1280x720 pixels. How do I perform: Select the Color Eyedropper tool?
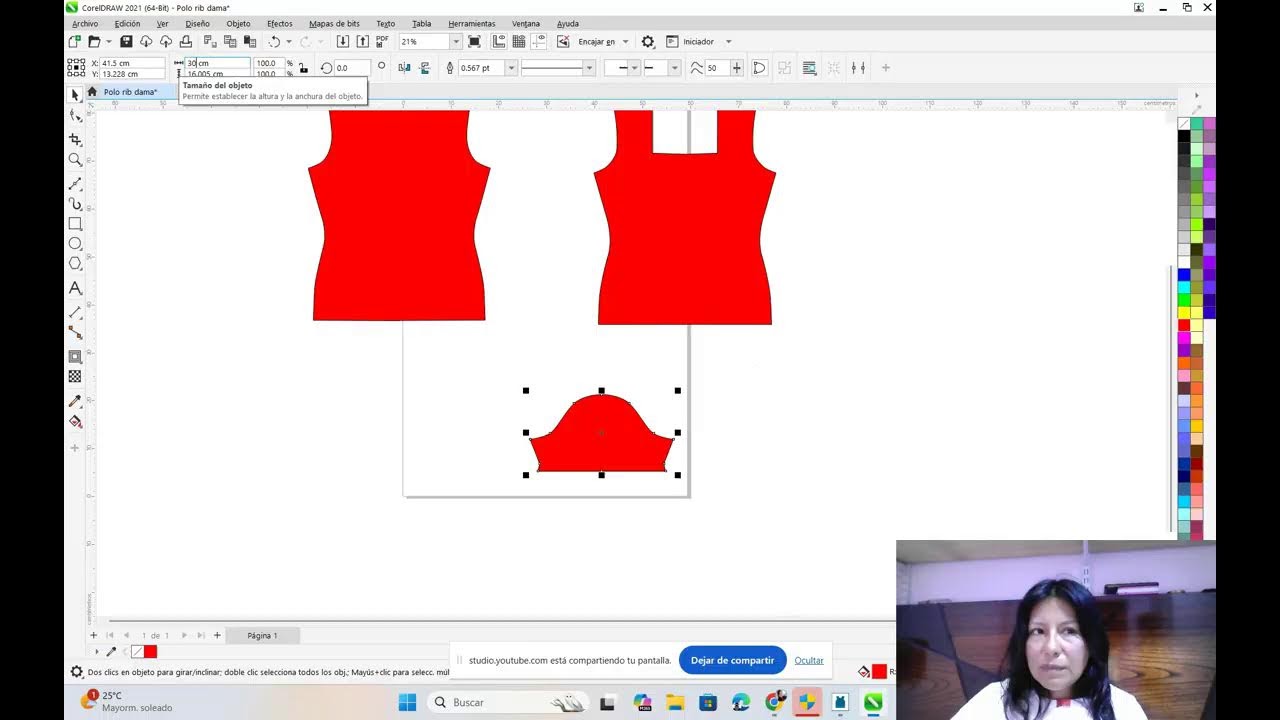coord(75,401)
